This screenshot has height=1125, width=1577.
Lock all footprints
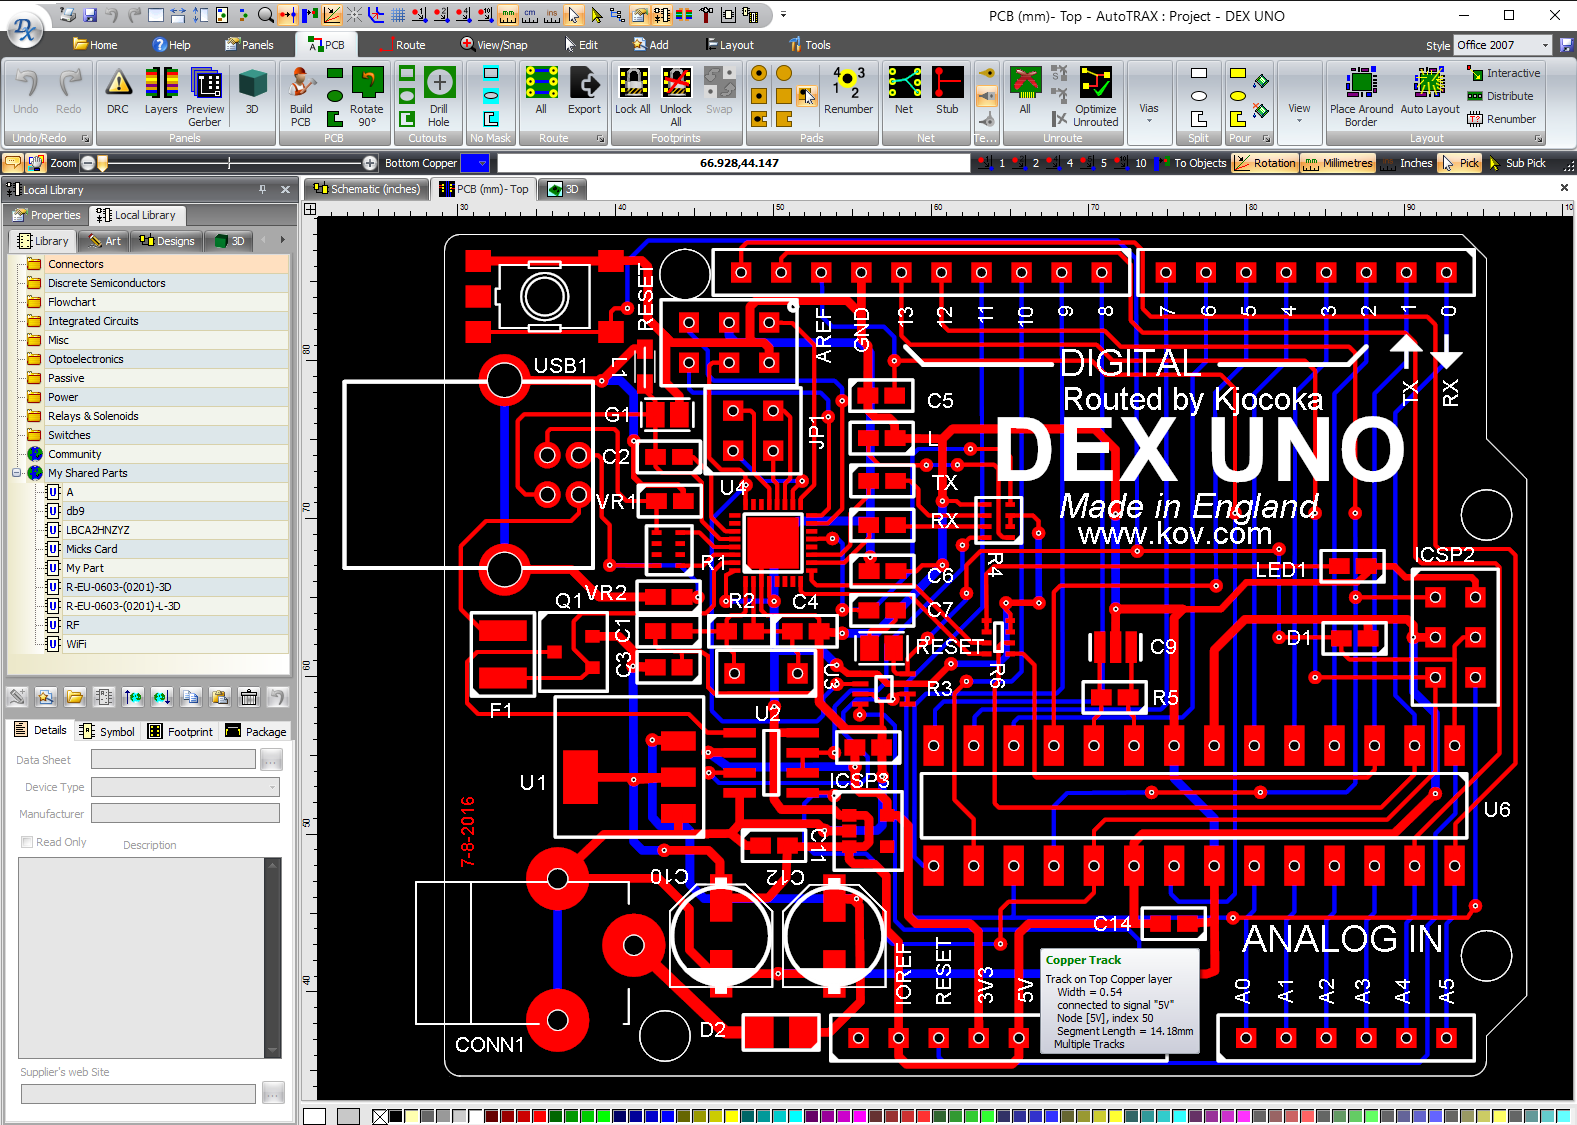point(632,92)
